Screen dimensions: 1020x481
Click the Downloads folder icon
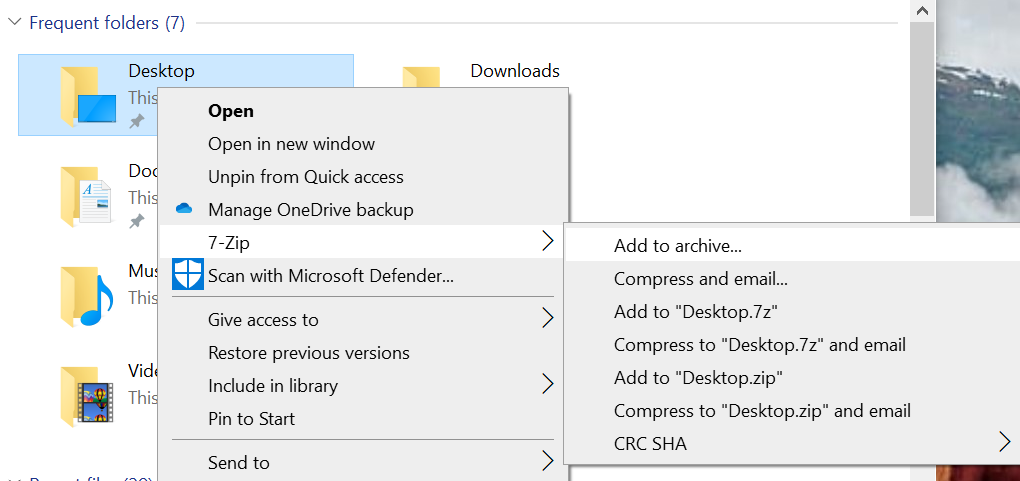(x=421, y=82)
